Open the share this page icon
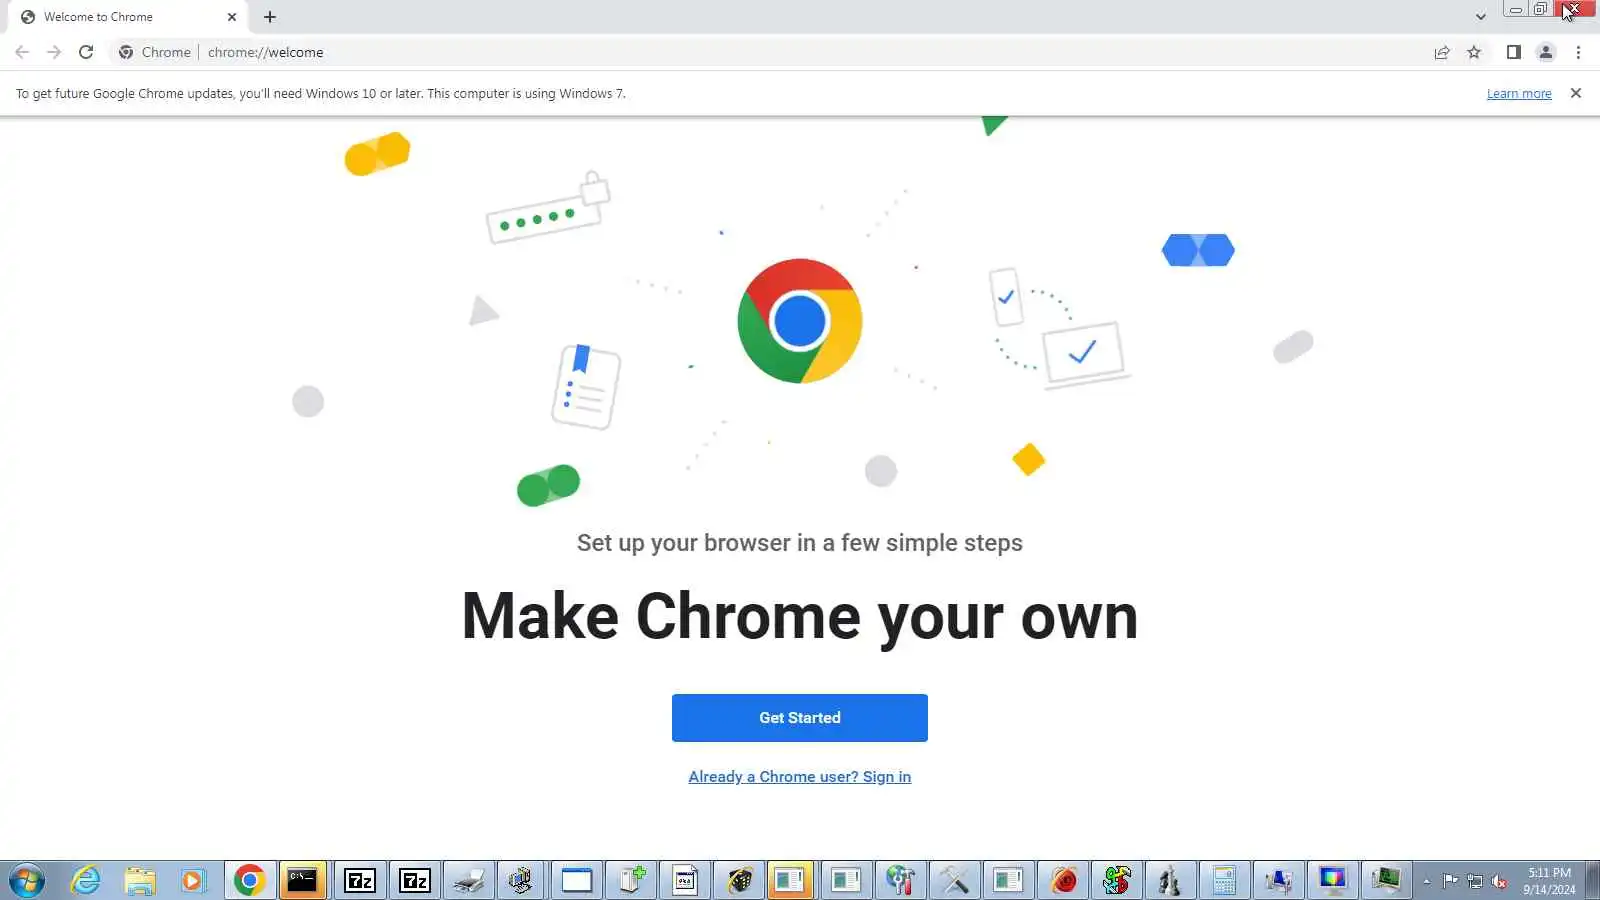The height and width of the screenshot is (900, 1600). pyautogui.click(x=1442, y=52)
